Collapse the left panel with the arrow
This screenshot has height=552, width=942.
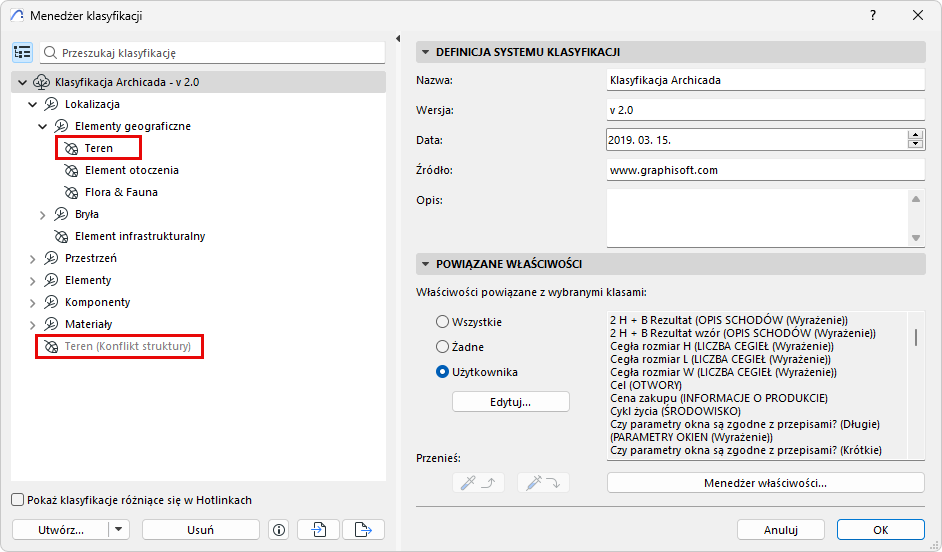coord(398,38)
